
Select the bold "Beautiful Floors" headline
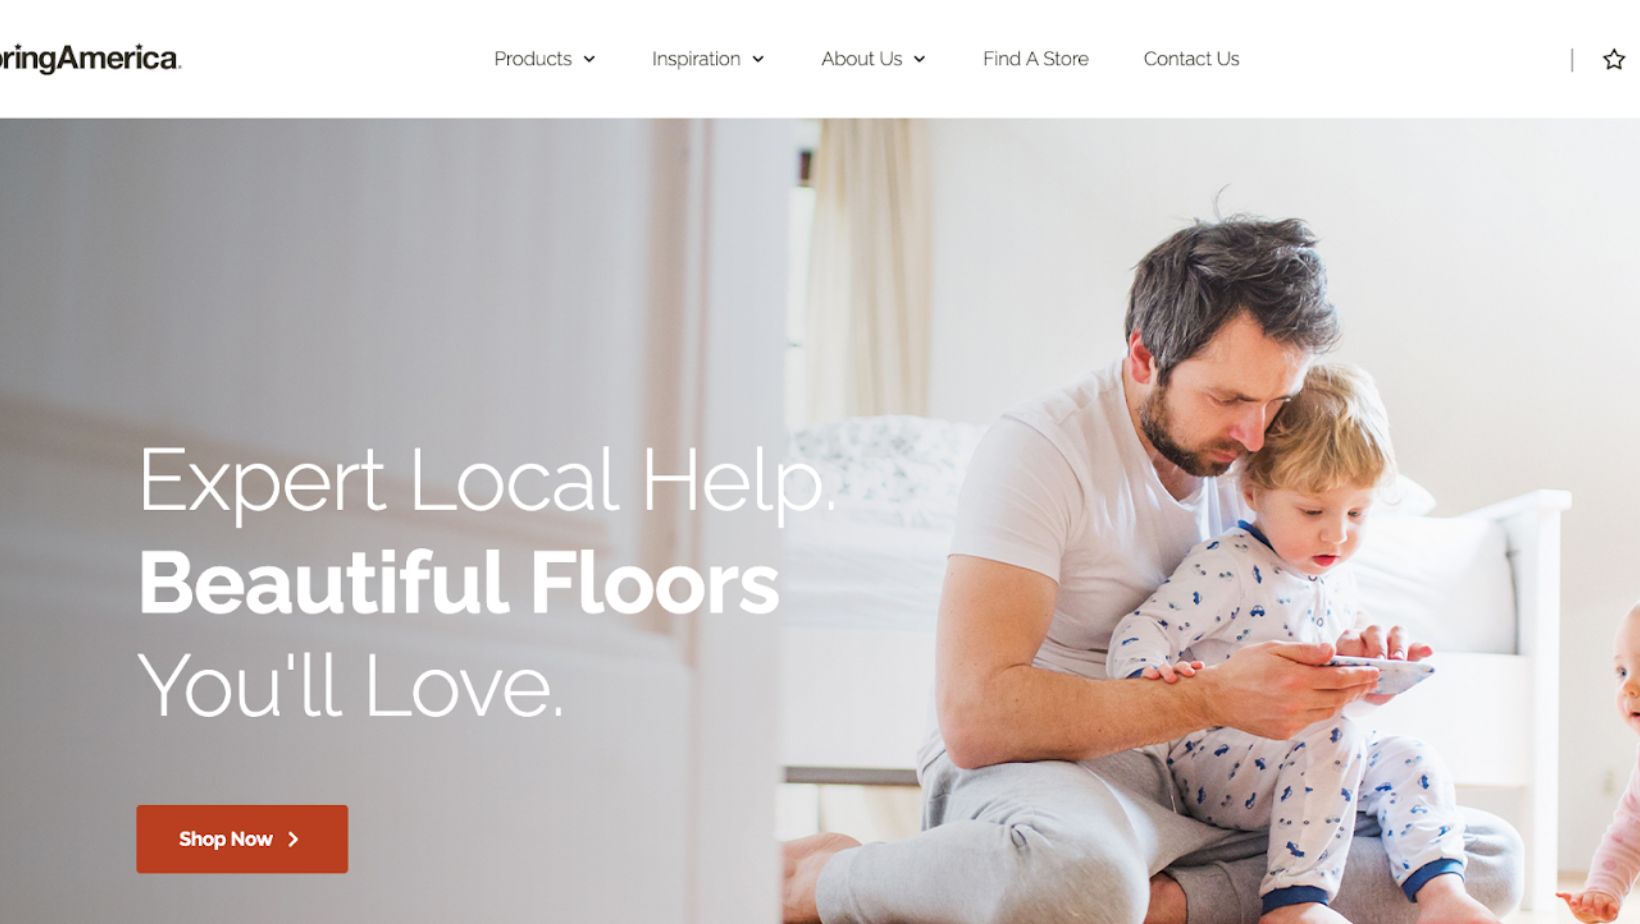click(458, 583)
